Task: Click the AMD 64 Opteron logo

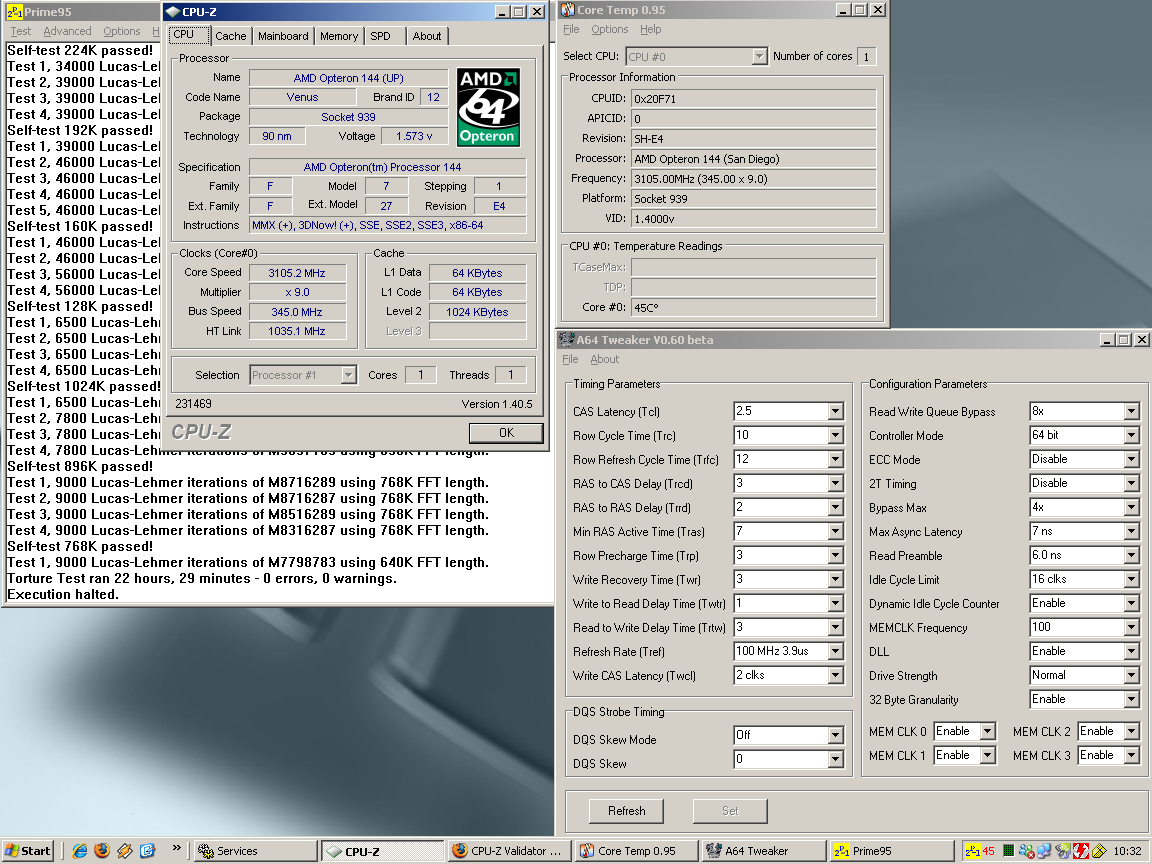Action: [x=487, y=107]
